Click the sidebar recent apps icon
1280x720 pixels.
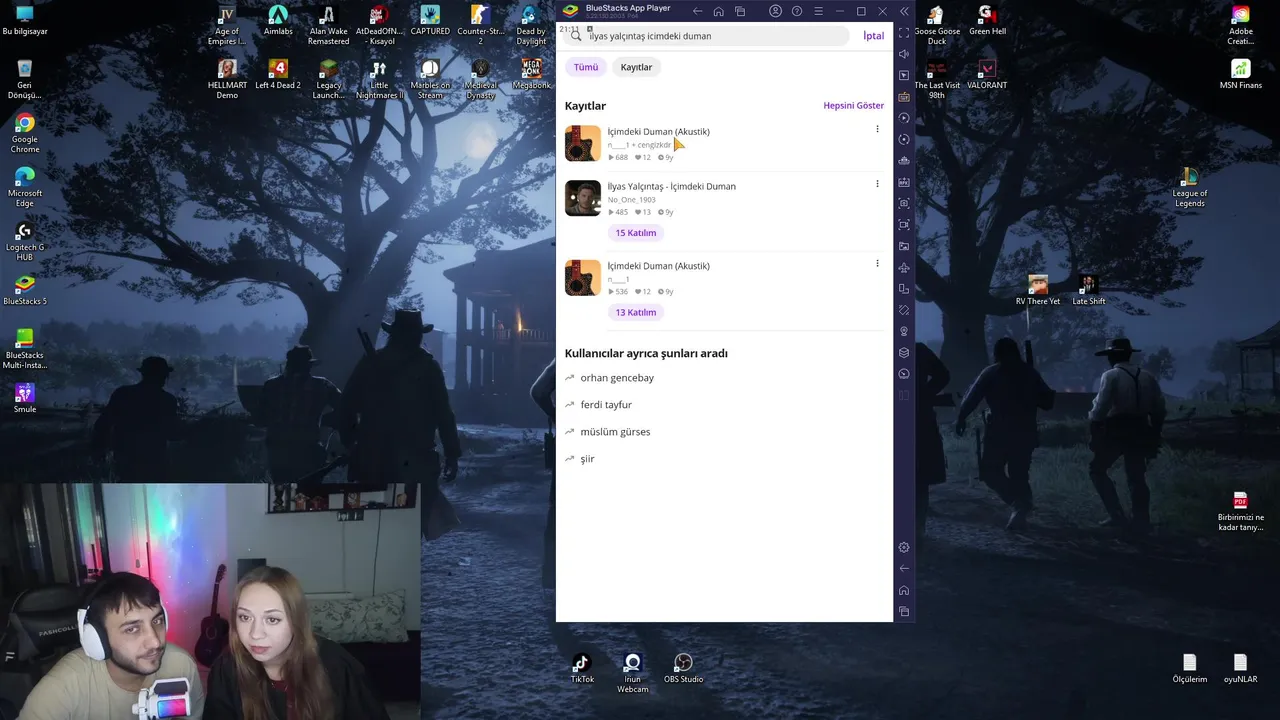pyautogui.click(x=904, y=611)
